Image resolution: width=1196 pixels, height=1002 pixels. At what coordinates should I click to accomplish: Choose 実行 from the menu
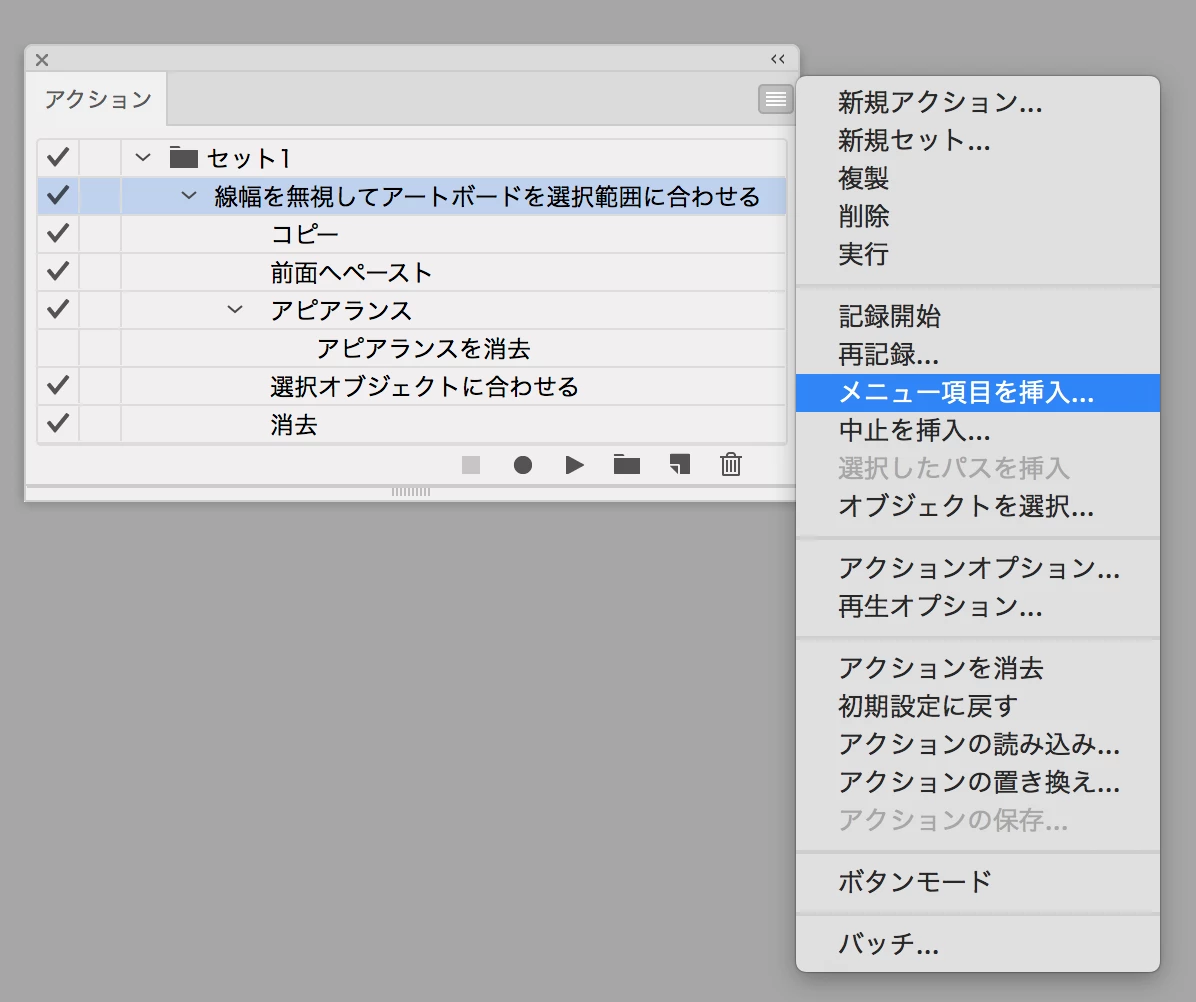pyautogui.click(x=978, y=254)
